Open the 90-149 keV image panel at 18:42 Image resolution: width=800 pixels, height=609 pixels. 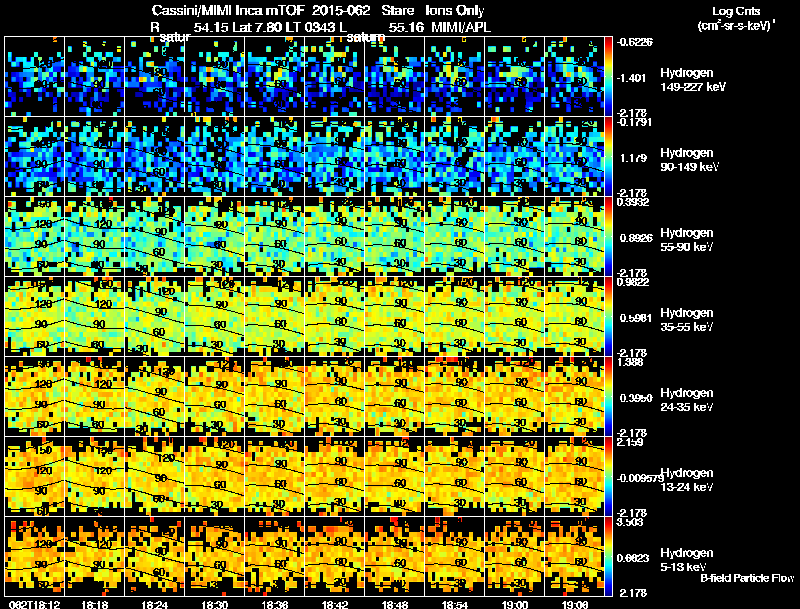[335, 157]
